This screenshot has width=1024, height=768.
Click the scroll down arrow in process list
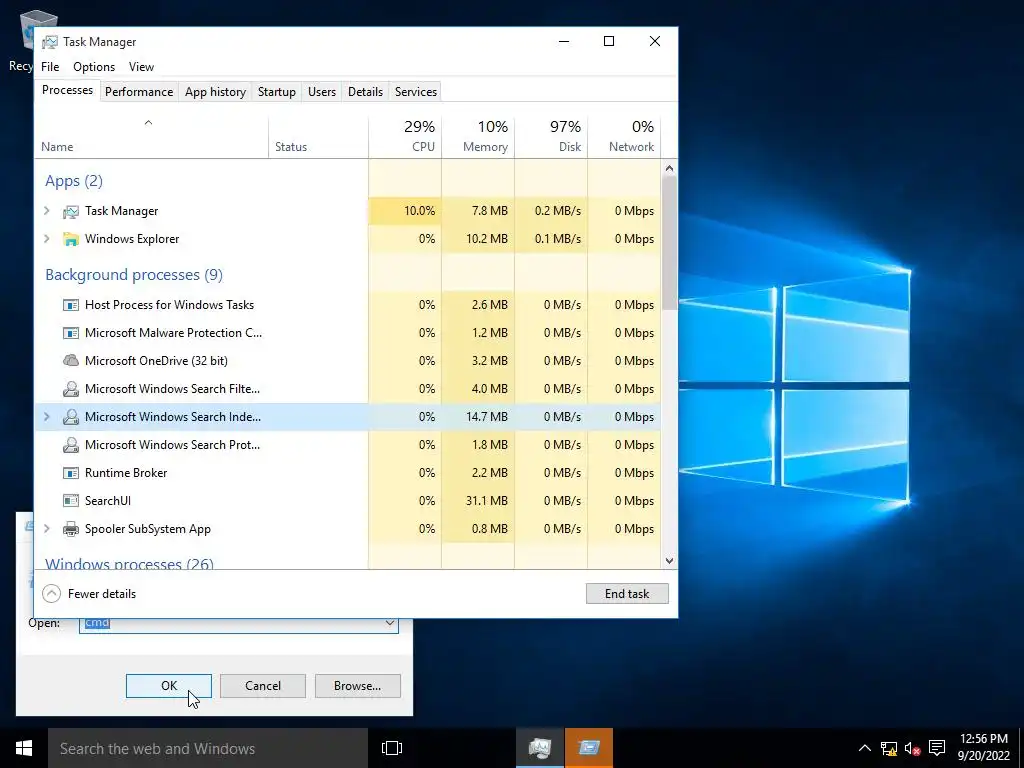click(x=669, y=561)
